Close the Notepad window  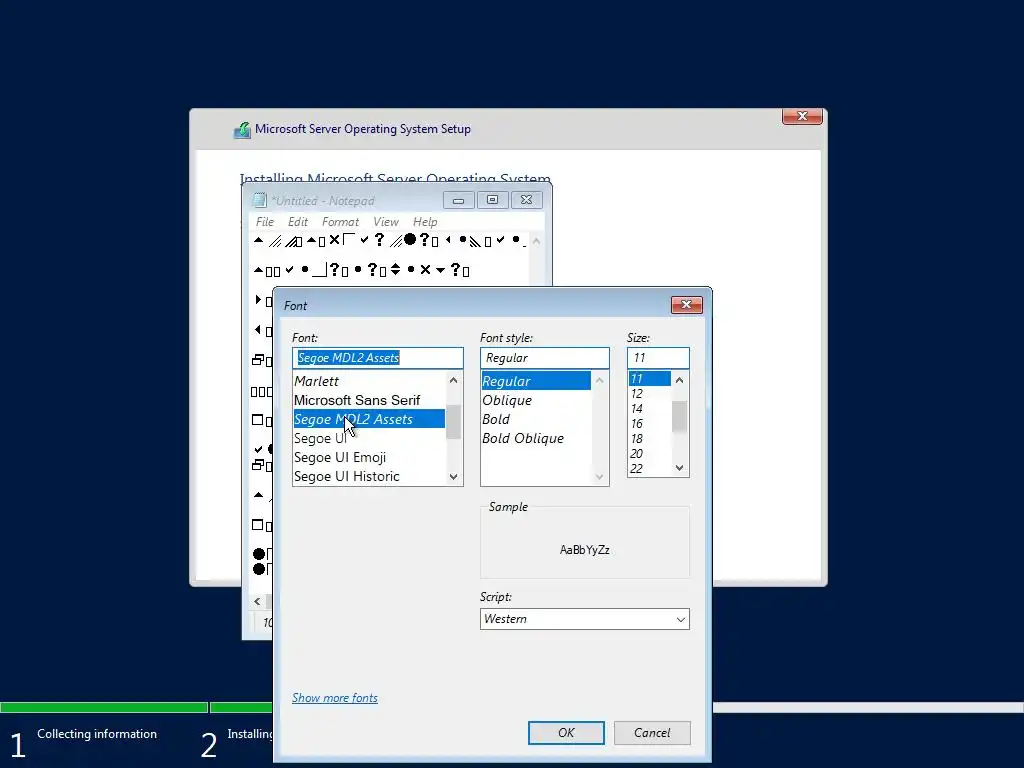pyautogui.click(x=526, y=200)
